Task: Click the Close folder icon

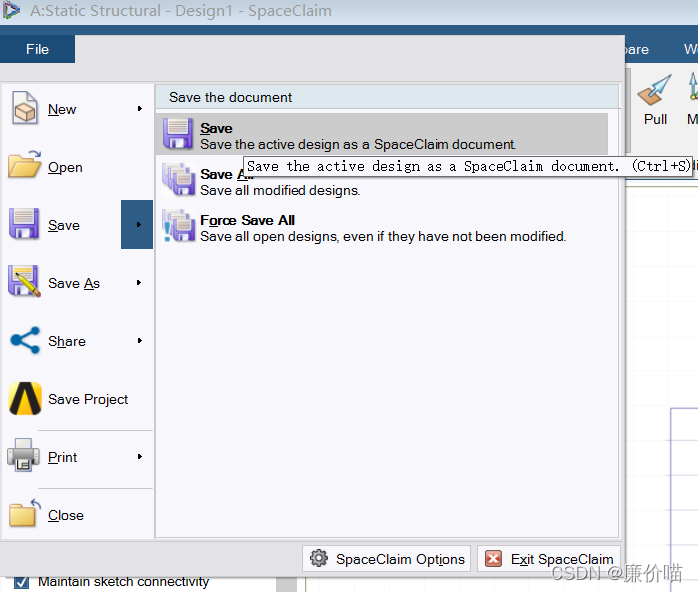Action: click(24, 513)
